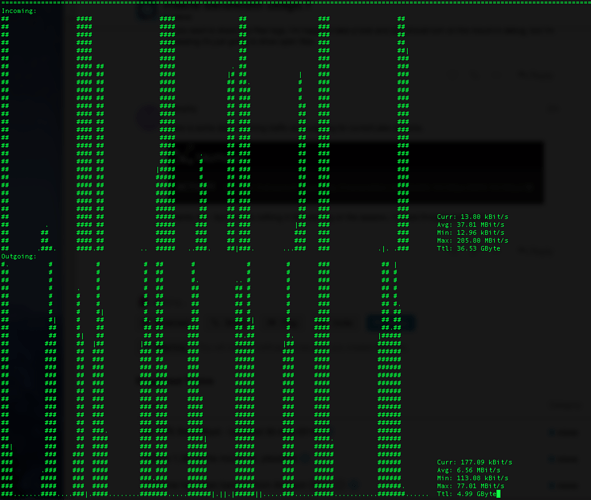This screenshot has width=591, height=500.
Task: Select the incoming Avg 37.81 MBit/s line
Action: [470, 225]
